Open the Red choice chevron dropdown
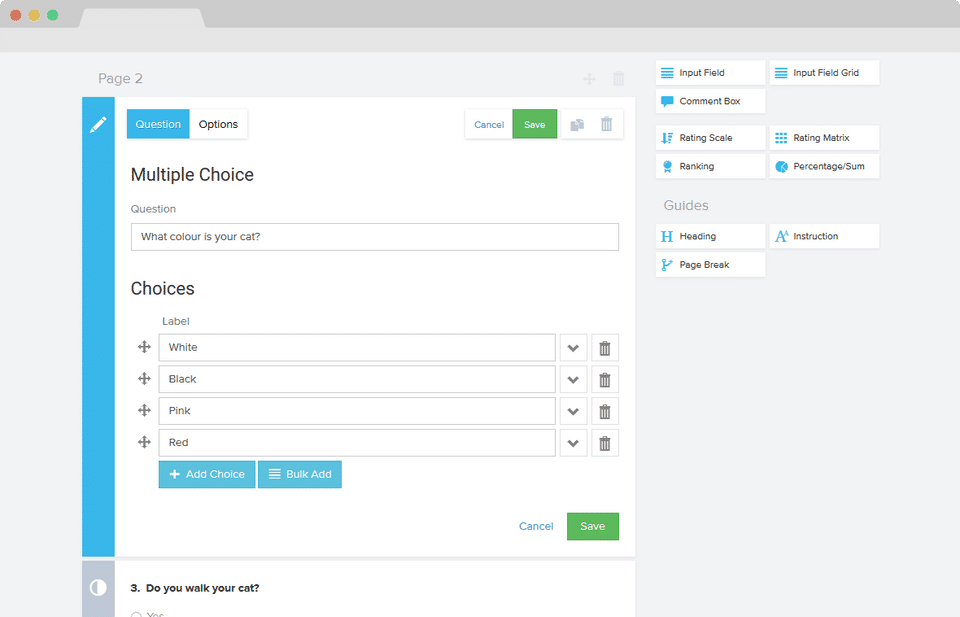This screenshot has height=617, width=960. tap(573, 443)
